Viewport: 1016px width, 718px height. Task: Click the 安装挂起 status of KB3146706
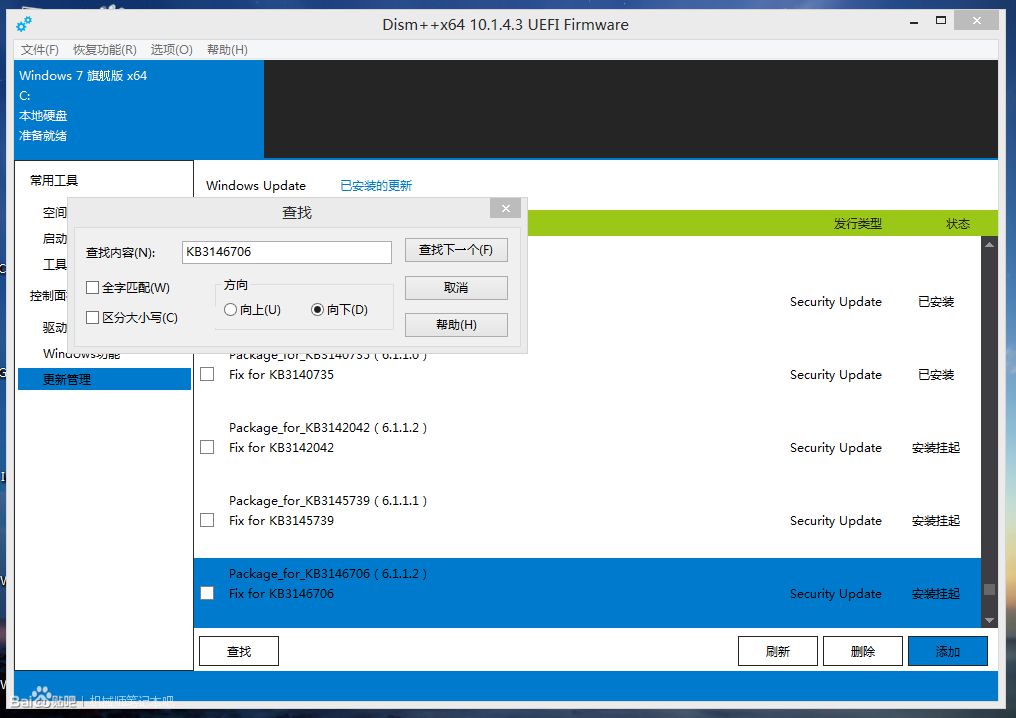(936, 594)
